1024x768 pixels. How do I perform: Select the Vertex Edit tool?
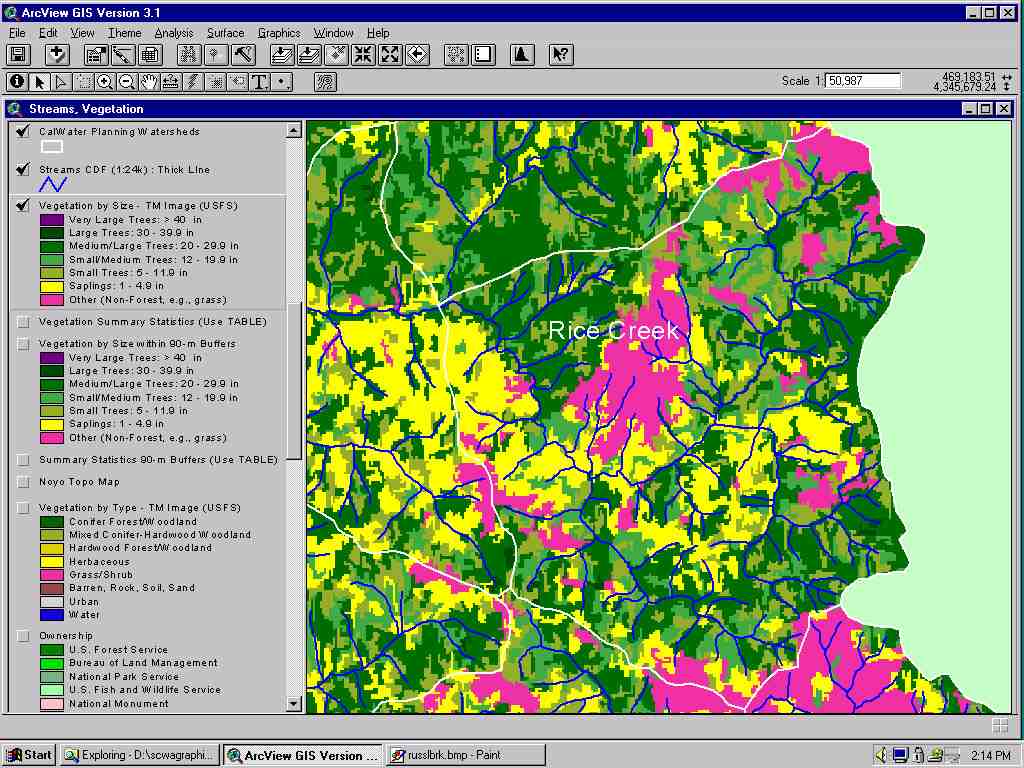pyautogui.click(x=61, y=82)
